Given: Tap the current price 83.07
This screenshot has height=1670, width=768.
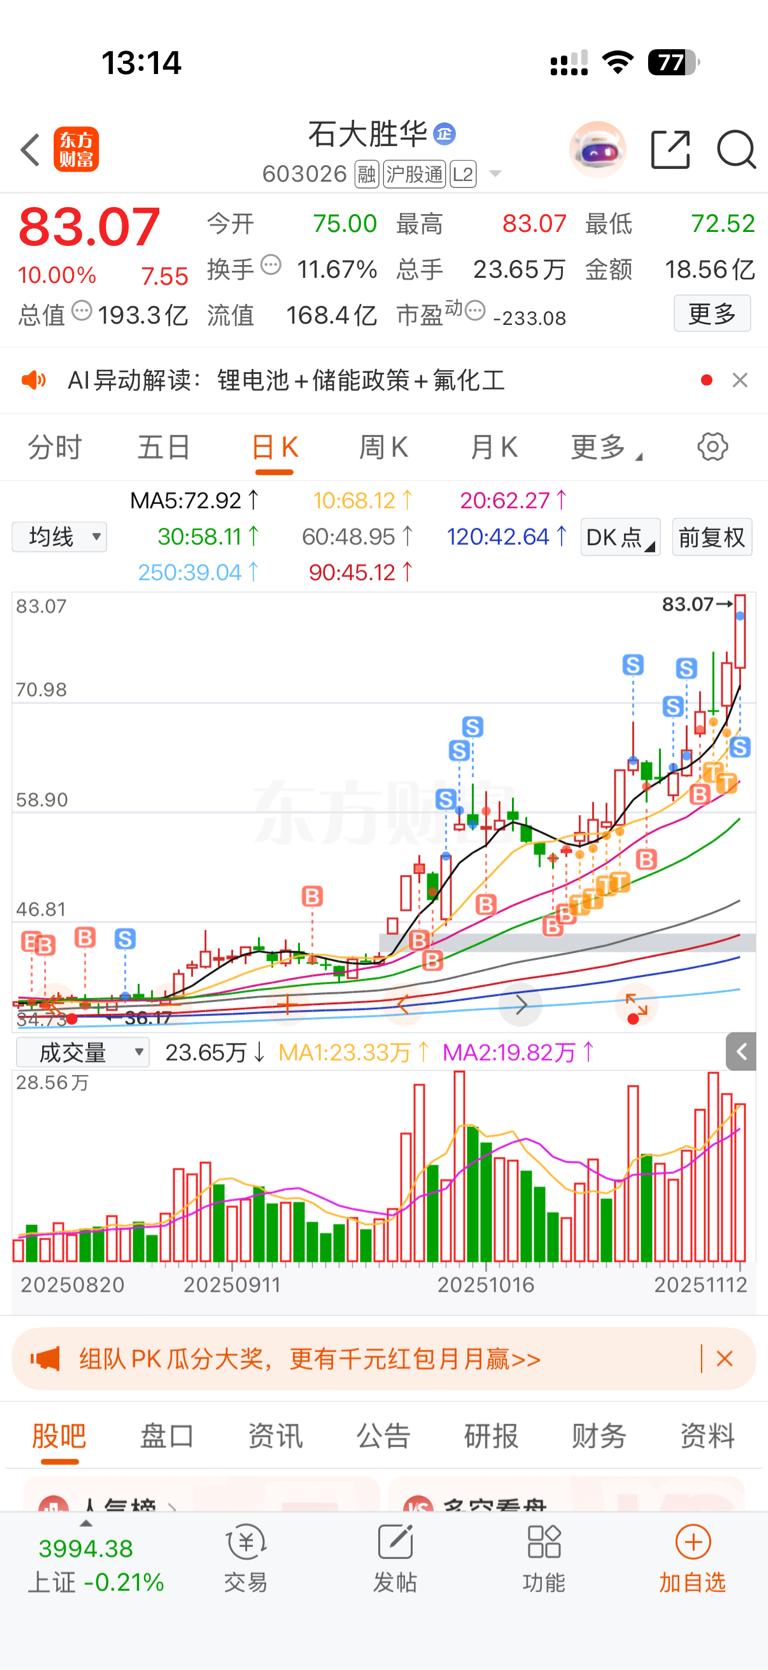Looking at the screenshot, I should click(89, 227).
